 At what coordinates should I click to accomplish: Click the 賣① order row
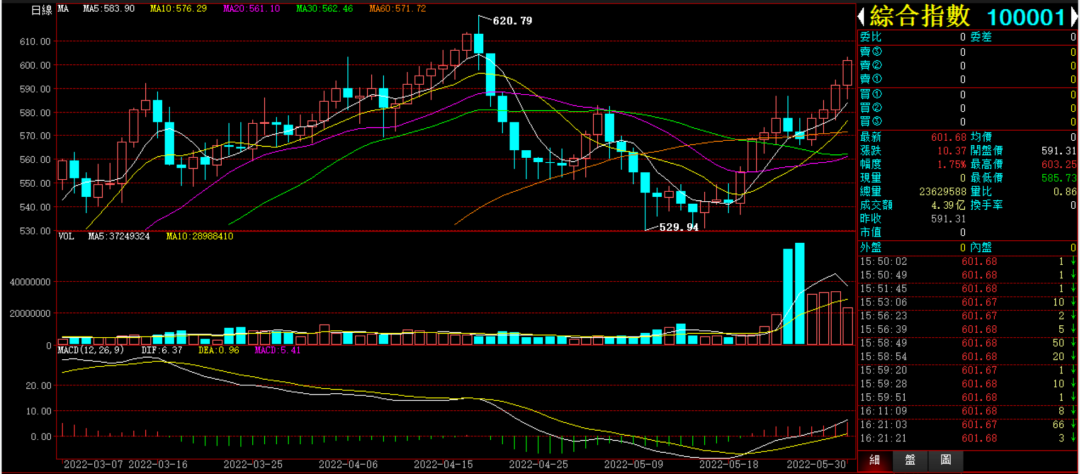click(x=967, y=80)
